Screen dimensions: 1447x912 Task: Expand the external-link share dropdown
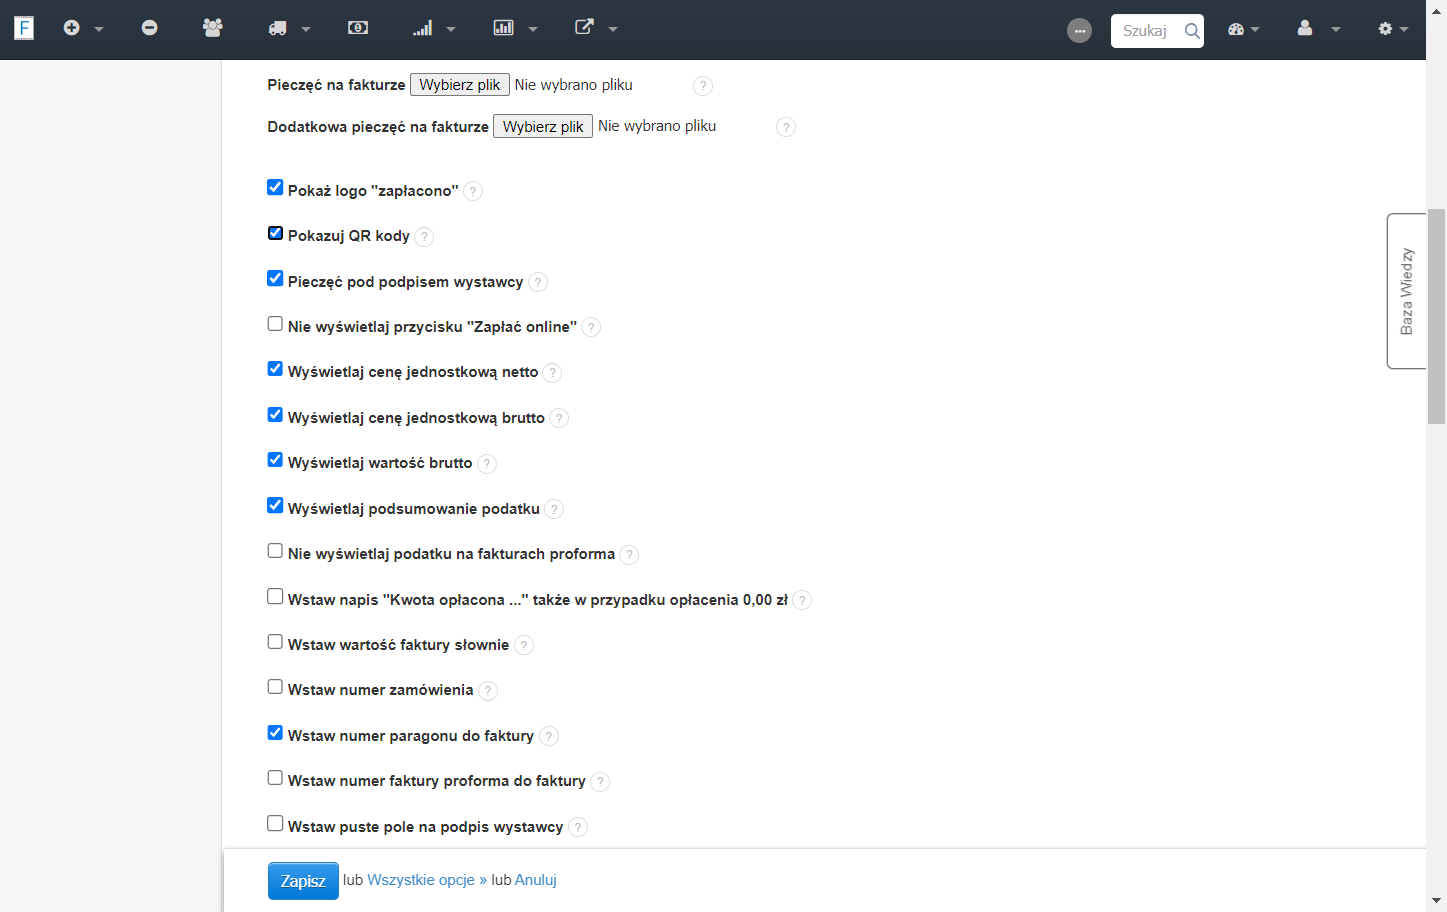coord(596,28)
